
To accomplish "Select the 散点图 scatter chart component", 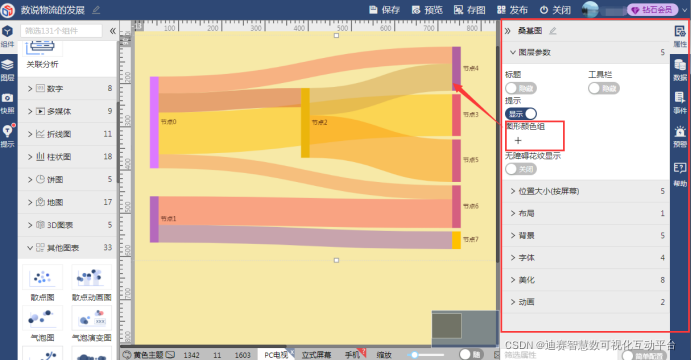I will pos(42,283).
